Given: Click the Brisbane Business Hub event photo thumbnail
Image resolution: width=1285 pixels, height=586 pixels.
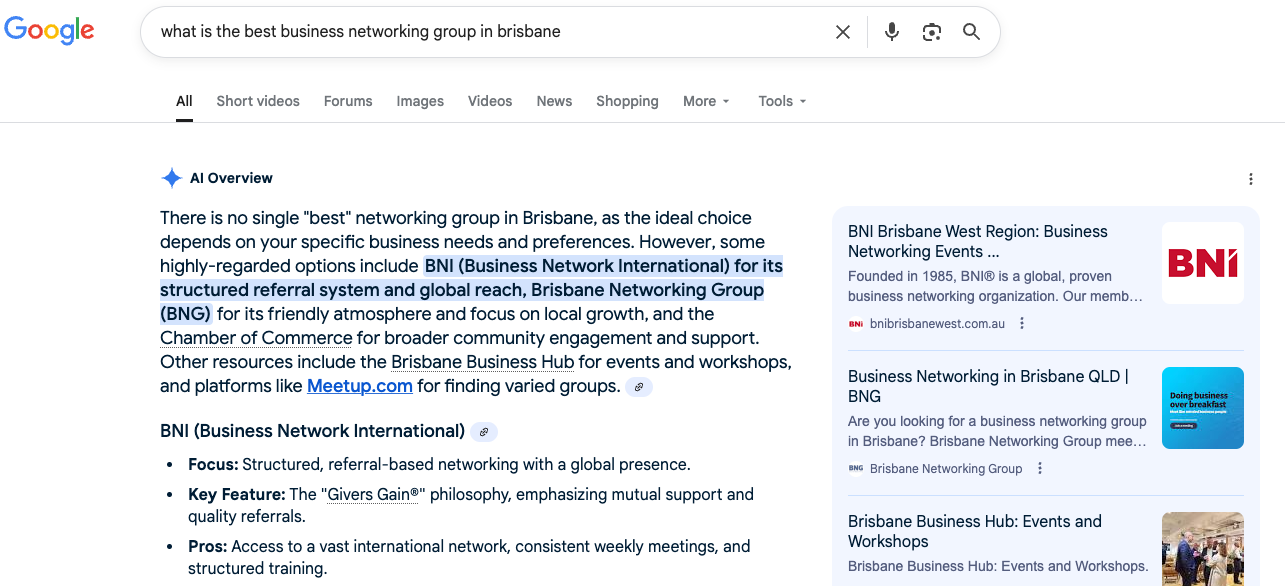Looking at the screenshot, I should [x=1203, y=549].
